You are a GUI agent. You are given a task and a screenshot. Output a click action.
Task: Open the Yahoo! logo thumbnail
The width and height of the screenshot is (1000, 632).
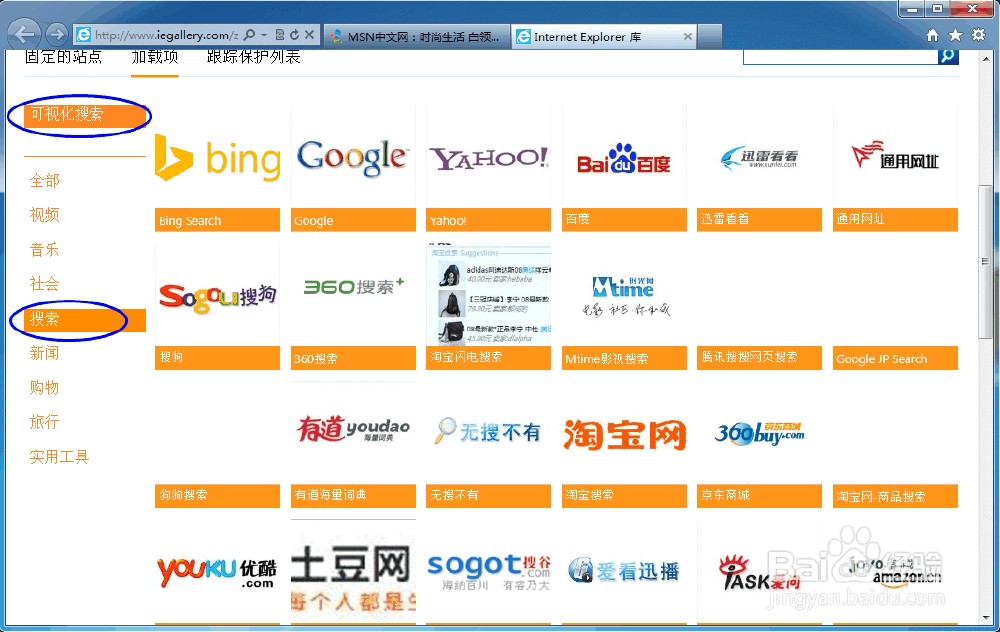489,157
